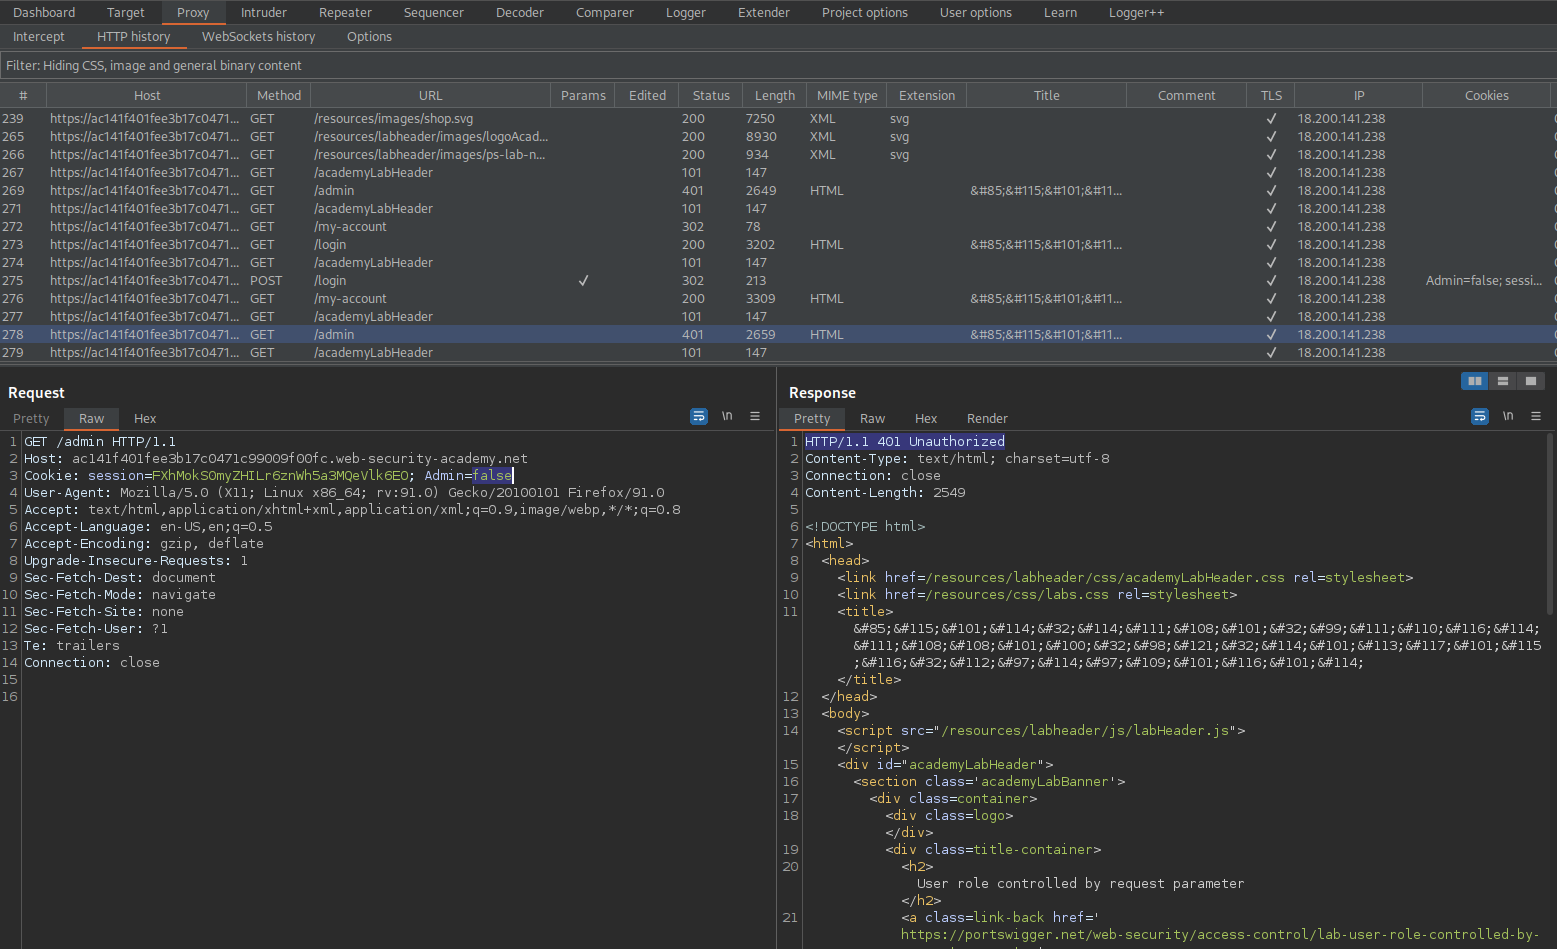Select history row 269 GET /admin
The width and height of the screenshot is (1557, 949).
point(778,190)
